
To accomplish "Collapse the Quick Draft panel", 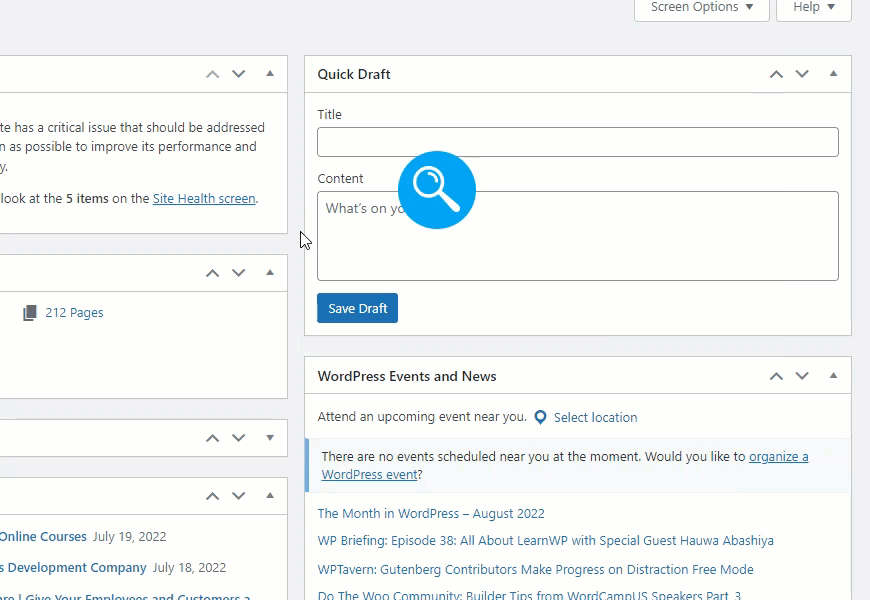I will click(833, 73).
